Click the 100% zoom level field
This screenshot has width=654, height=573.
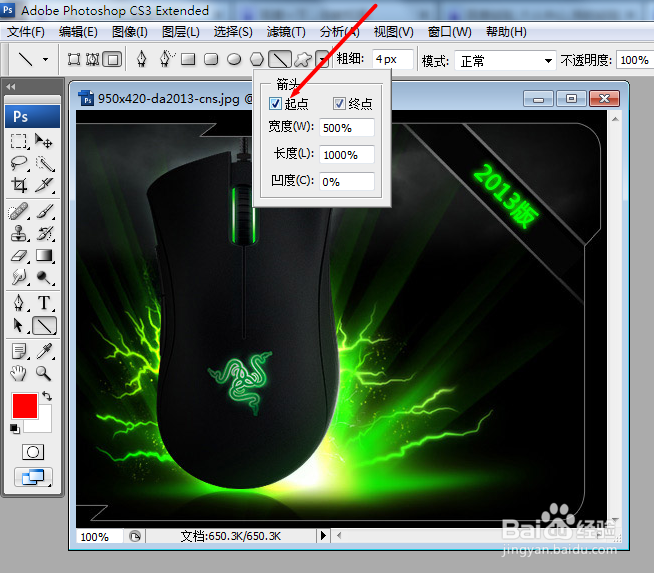99,536
